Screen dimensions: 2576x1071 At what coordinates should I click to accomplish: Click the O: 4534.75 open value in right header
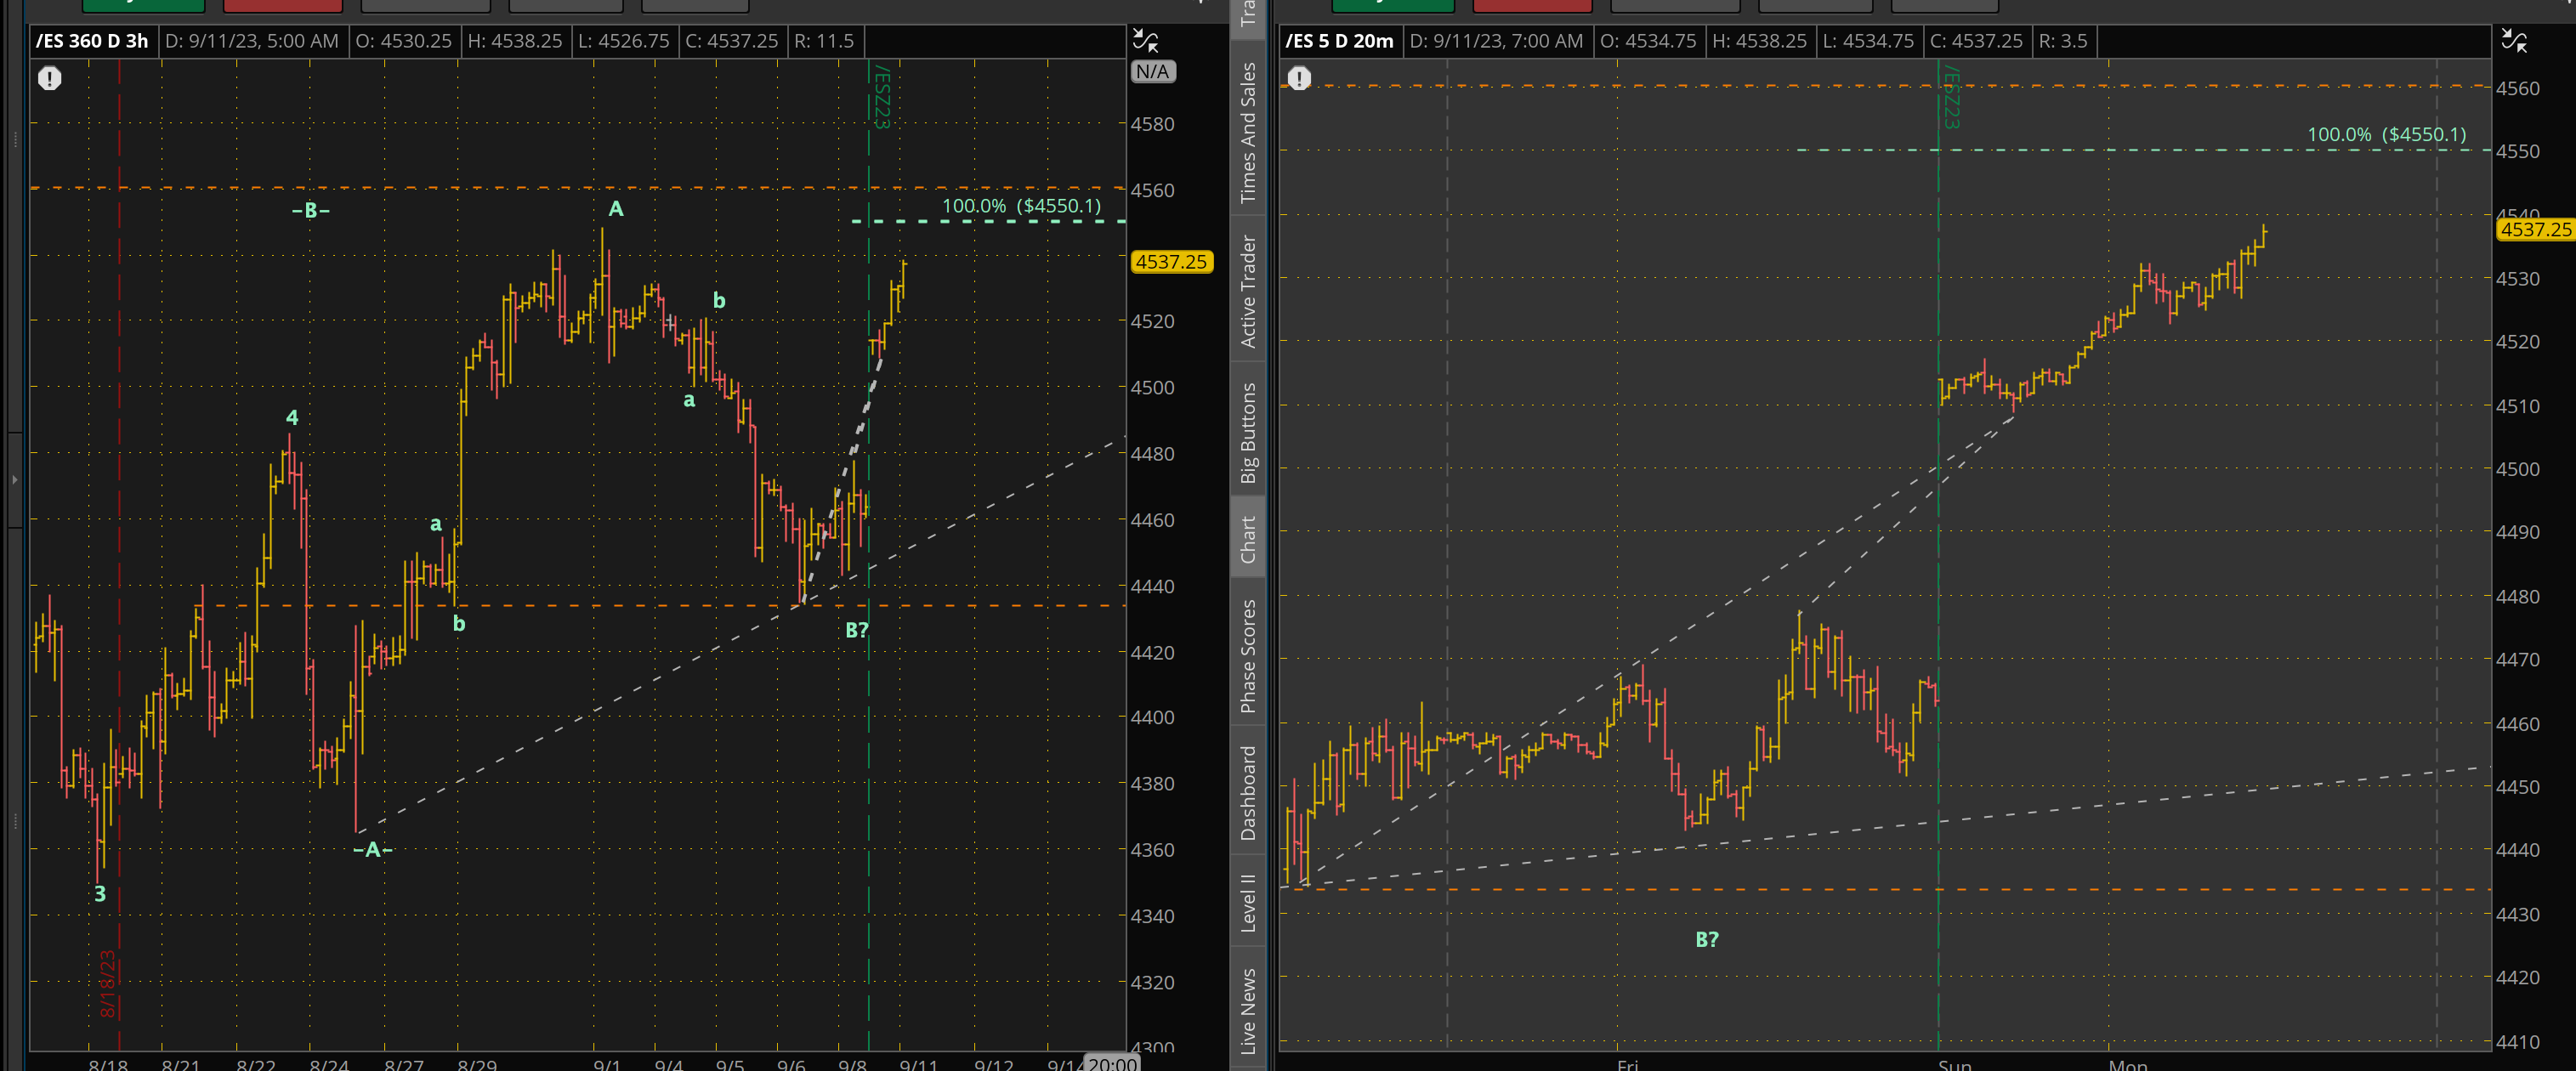[1648, 41]
